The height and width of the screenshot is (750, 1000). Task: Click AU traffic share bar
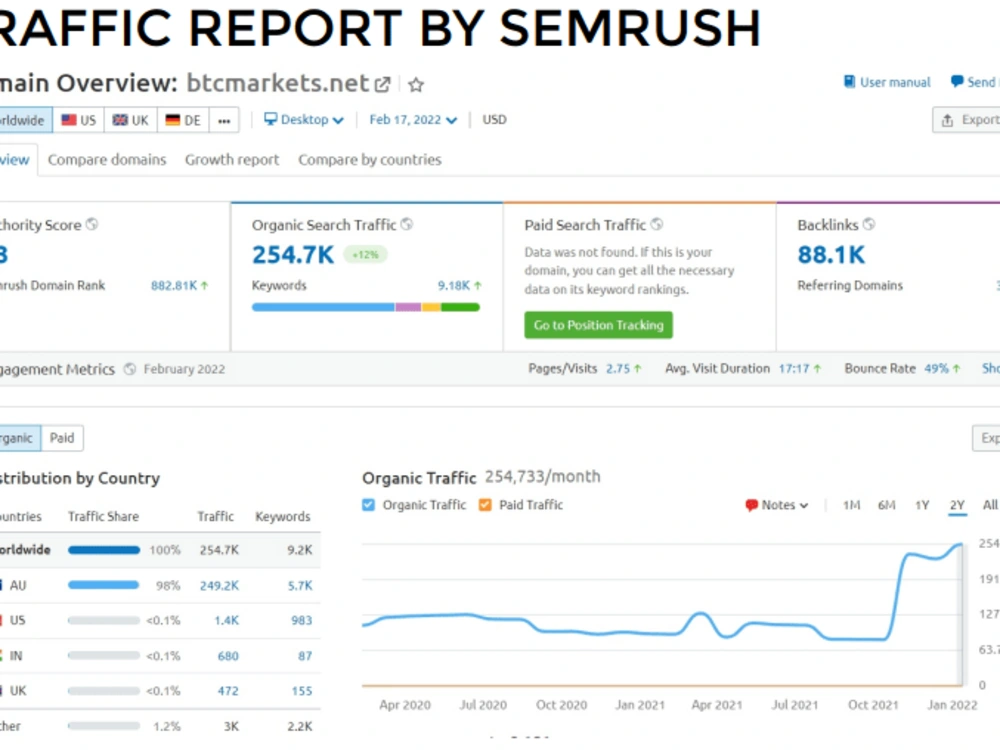pyautogui.click(x=103, y=585)
